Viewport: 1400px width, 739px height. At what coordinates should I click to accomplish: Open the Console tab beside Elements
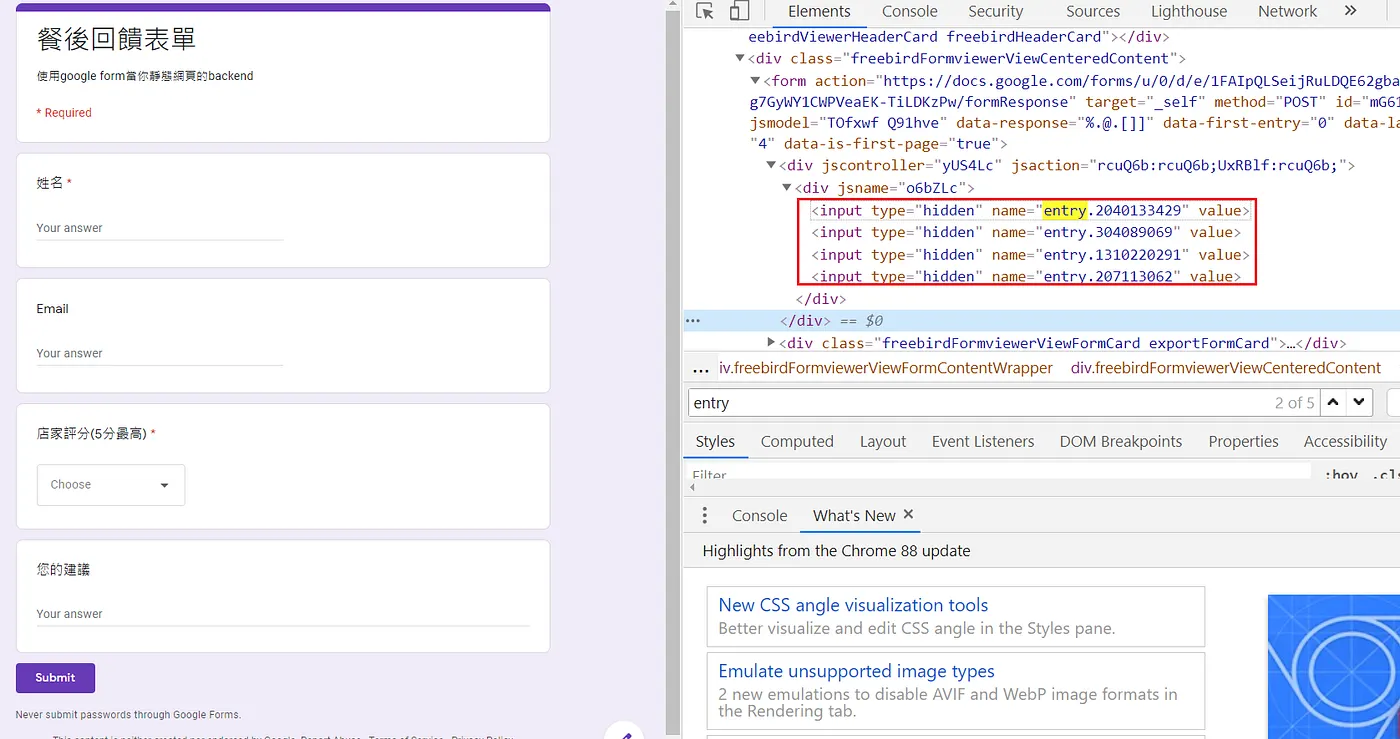tap(910, 12)
